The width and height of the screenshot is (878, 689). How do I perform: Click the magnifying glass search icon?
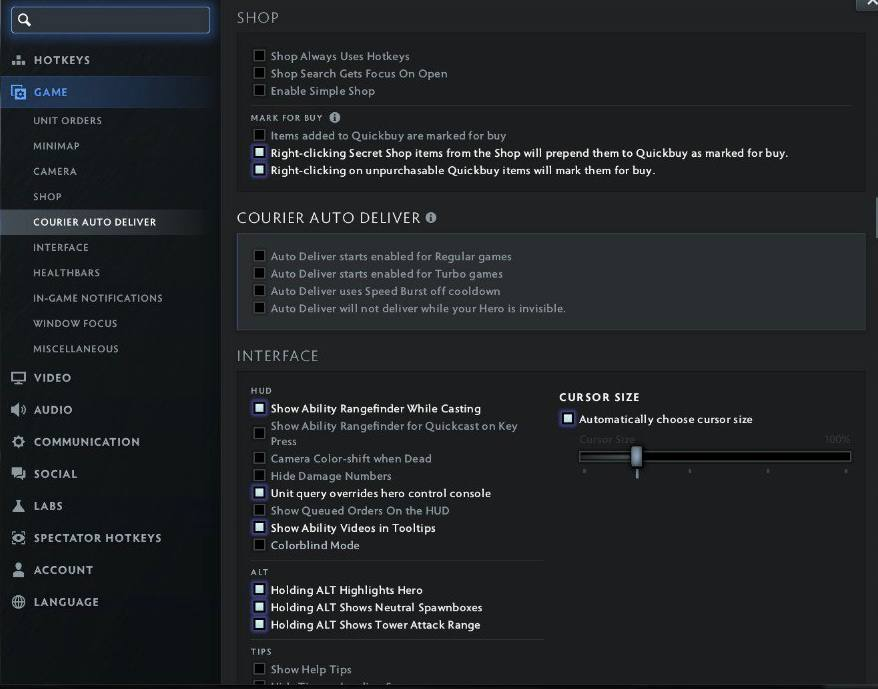pos(25,20)
